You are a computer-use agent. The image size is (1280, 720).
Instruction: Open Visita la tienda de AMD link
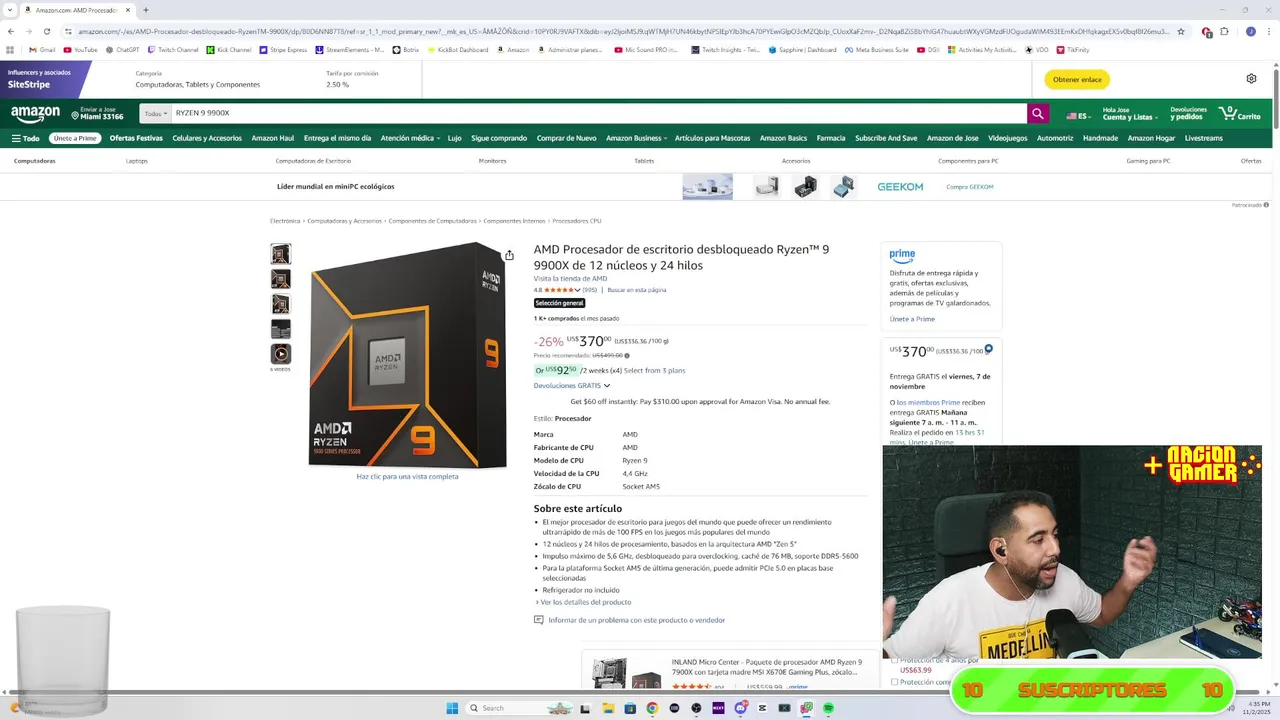[x=570, y=279]
